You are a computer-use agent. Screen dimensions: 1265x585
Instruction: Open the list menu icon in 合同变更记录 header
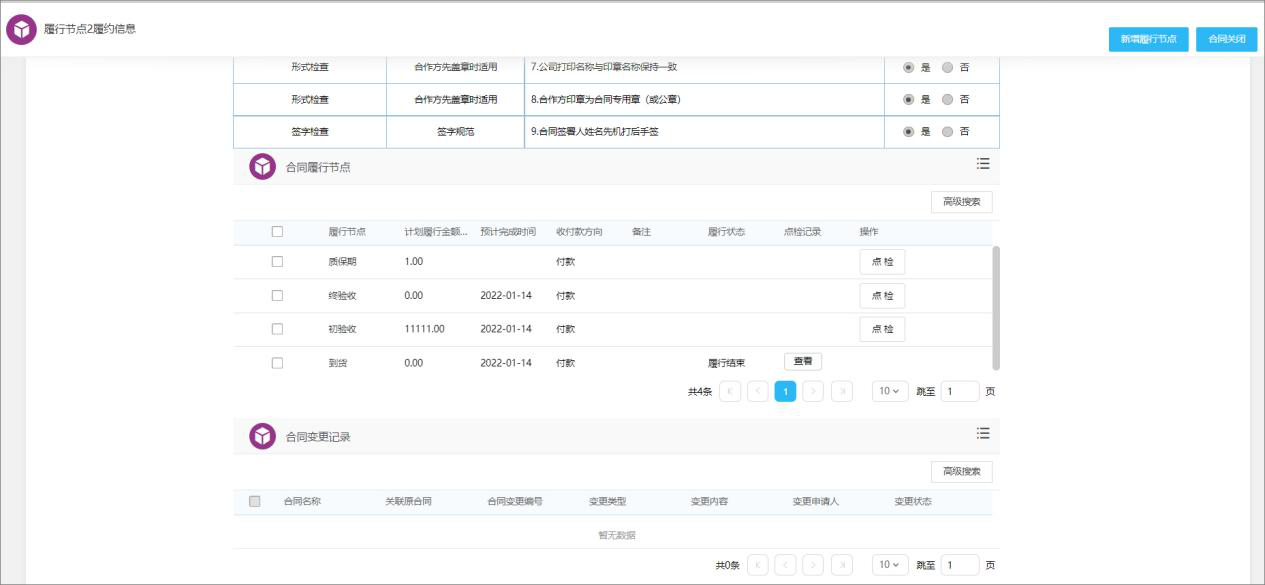point(983,433)
